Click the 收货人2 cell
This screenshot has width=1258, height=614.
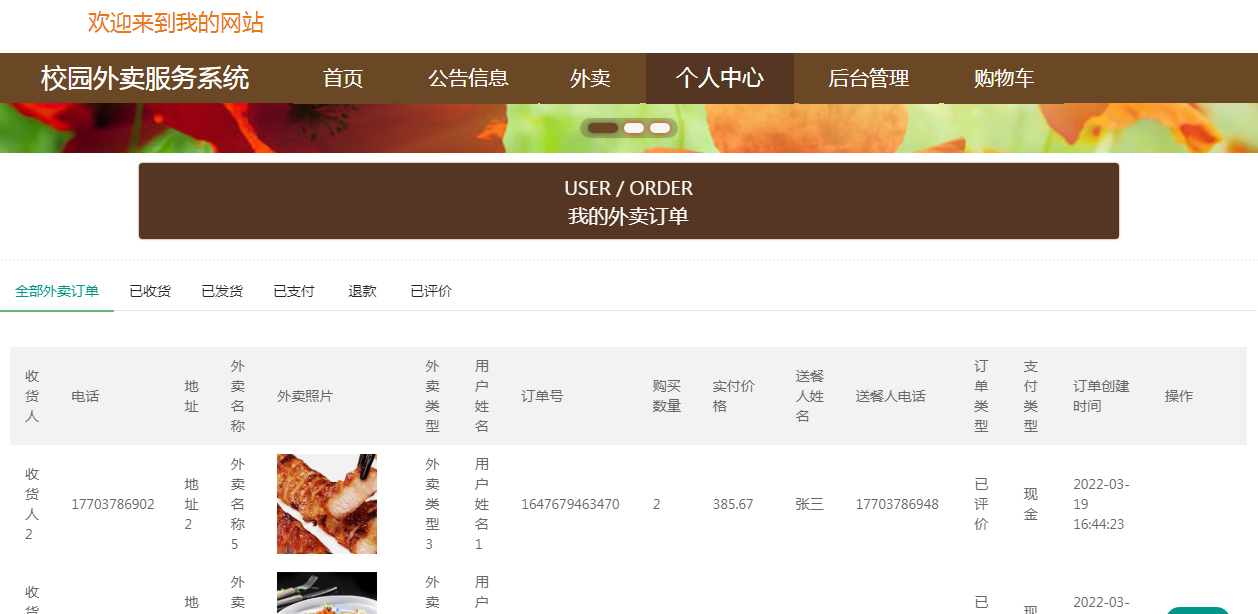[x=32, y=504]
